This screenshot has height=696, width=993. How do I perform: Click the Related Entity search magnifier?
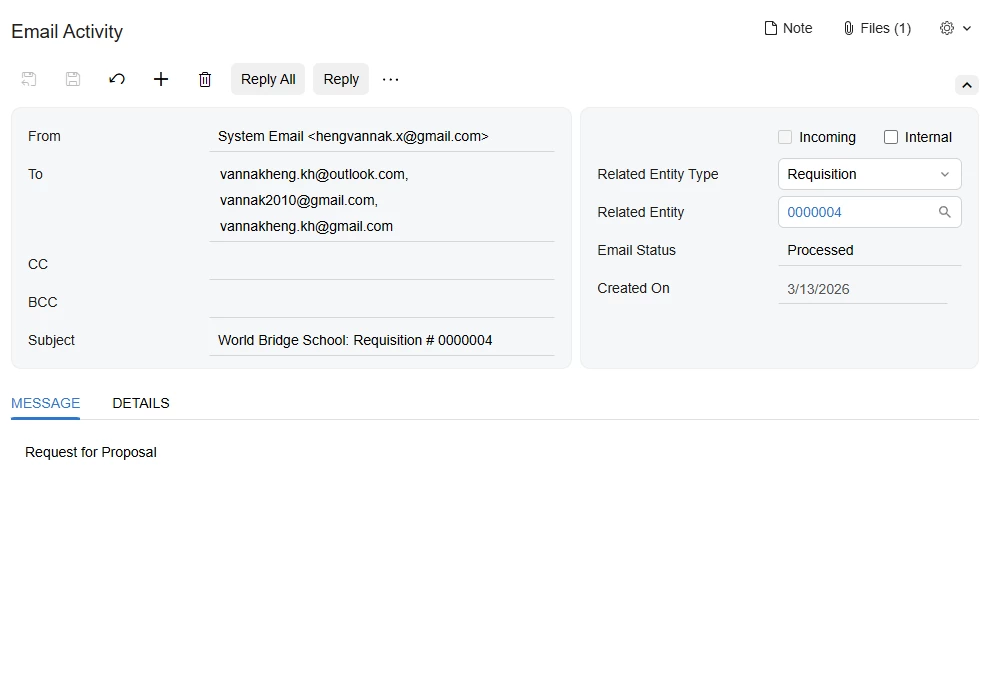[x=944, y=212]
